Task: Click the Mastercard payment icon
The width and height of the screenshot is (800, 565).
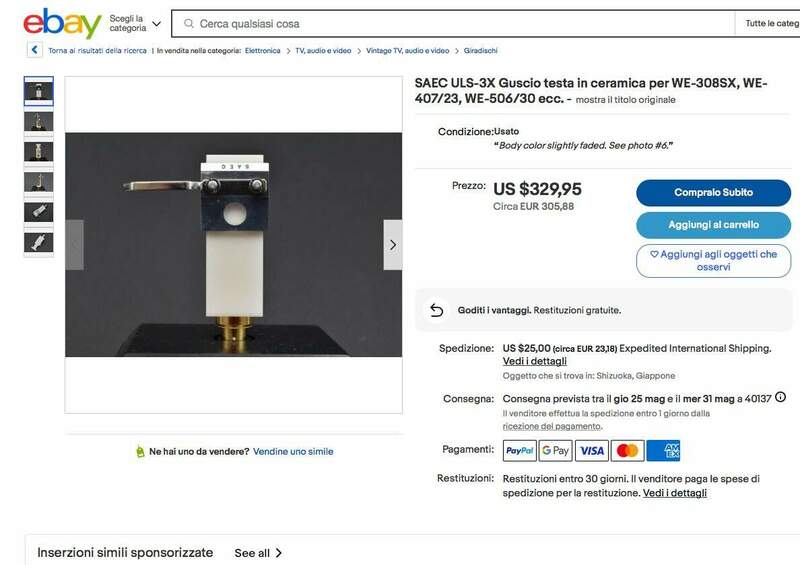Action: click(628, 451)
